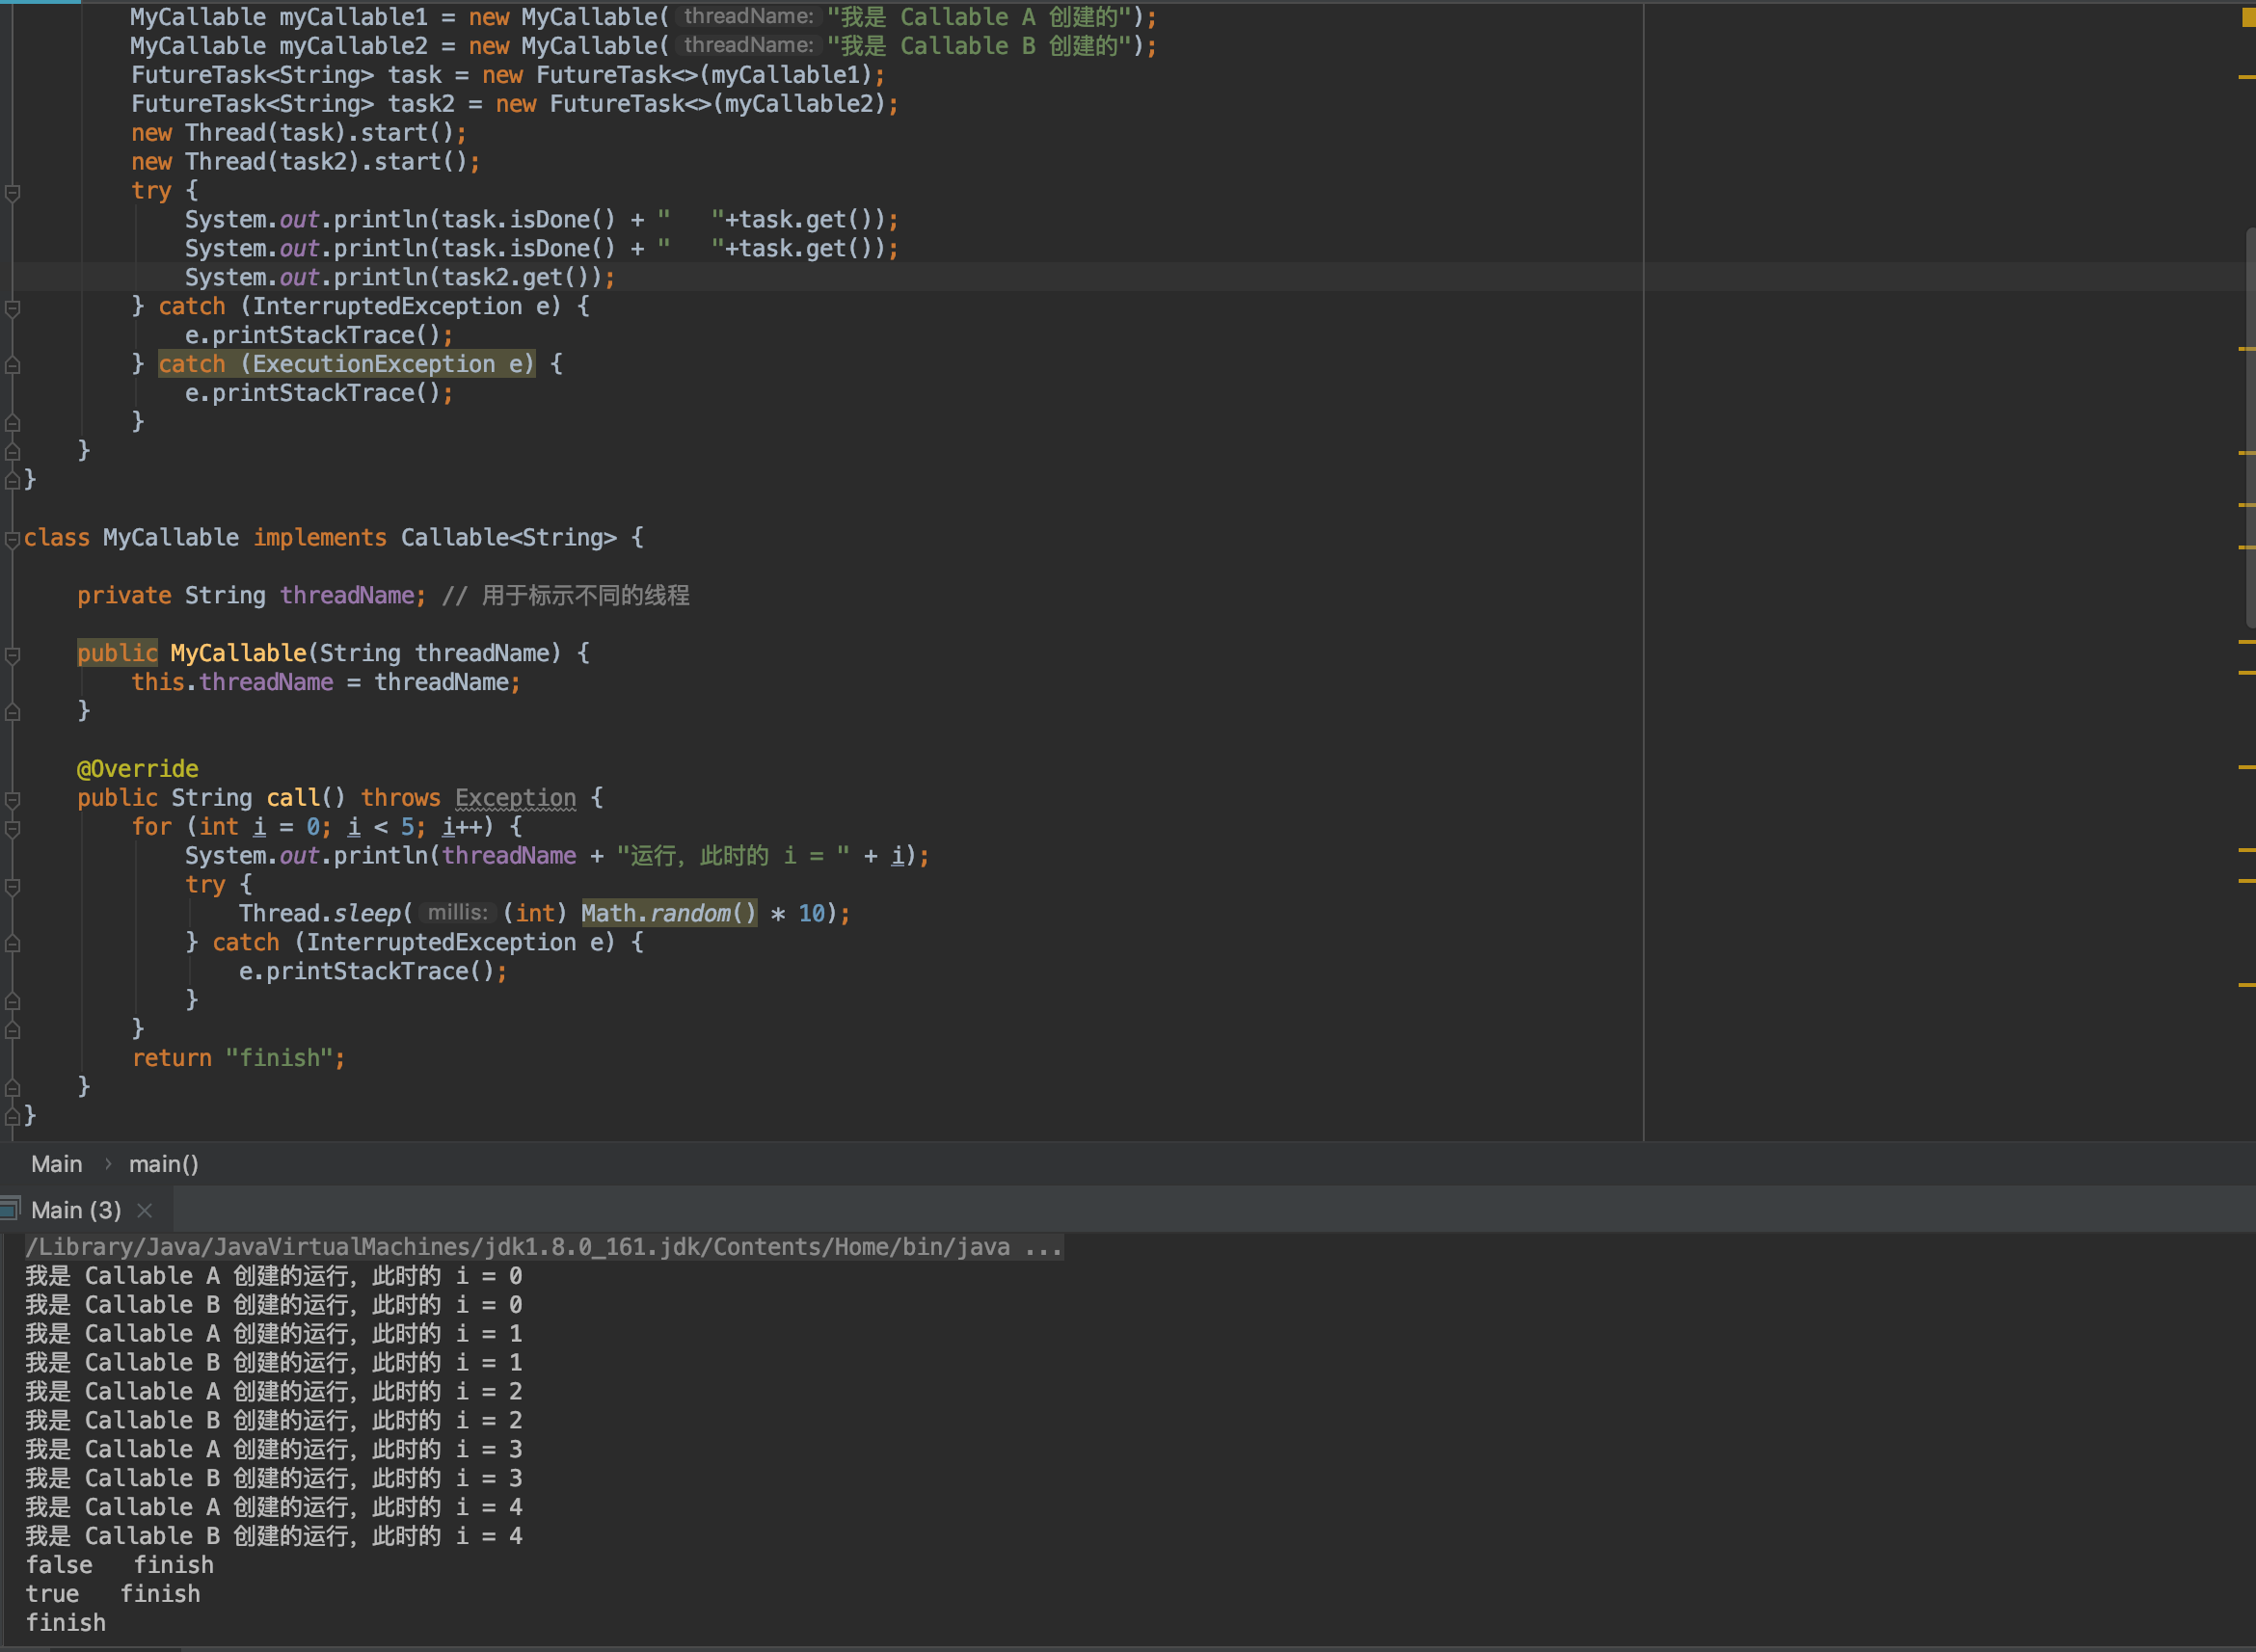Click the yellow inspection status indicator top-right
Viewport: 2256px width, 1652px height.
coord(2248,17)
